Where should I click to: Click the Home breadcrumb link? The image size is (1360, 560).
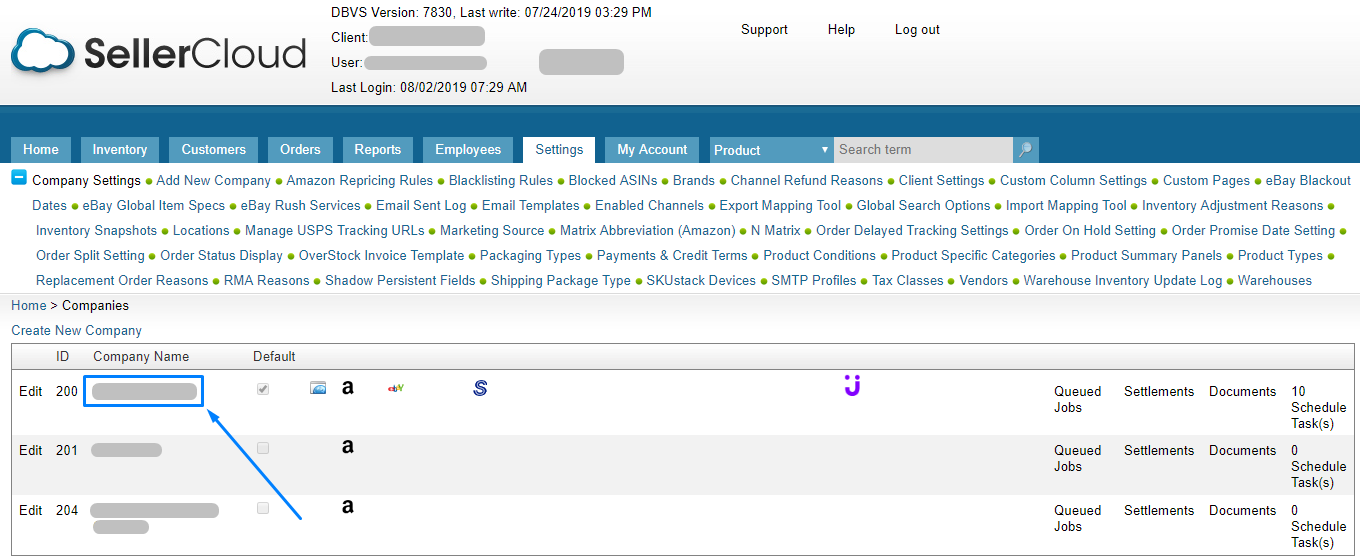29,306
